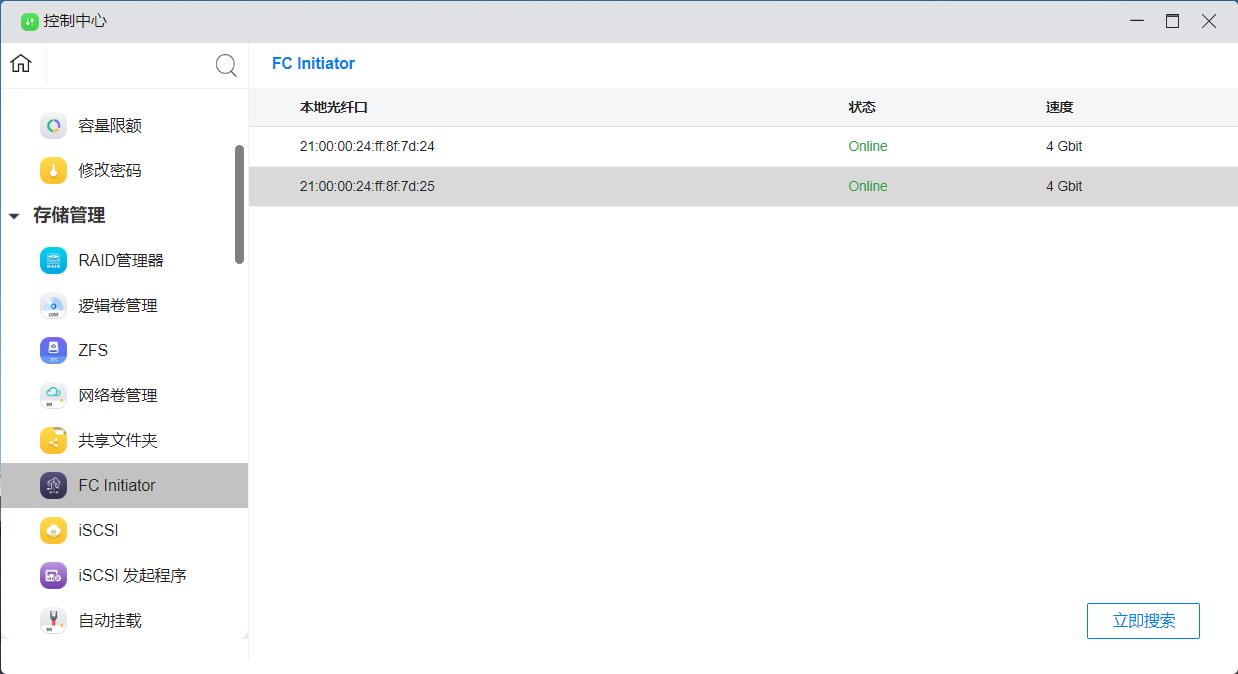1238x674 pixels.
Task: Click the sidebar vertical scrollbar thumb
Action: click(x=239, y=205)
